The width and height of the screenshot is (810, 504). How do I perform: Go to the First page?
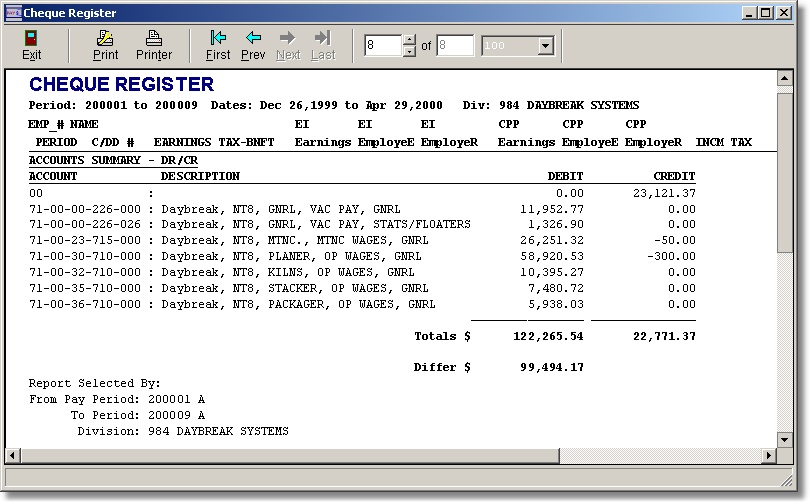coord(218,45)
